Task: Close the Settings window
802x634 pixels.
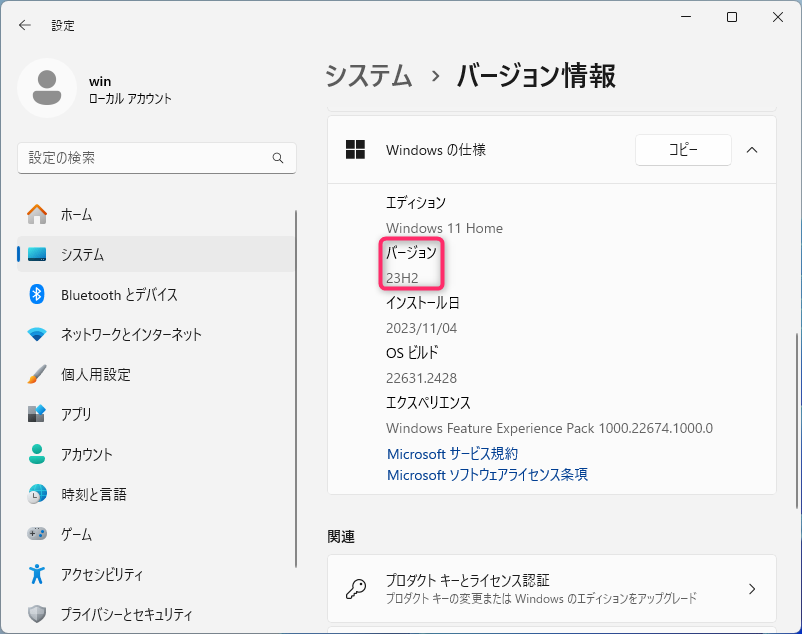Action: coord(778,17)
